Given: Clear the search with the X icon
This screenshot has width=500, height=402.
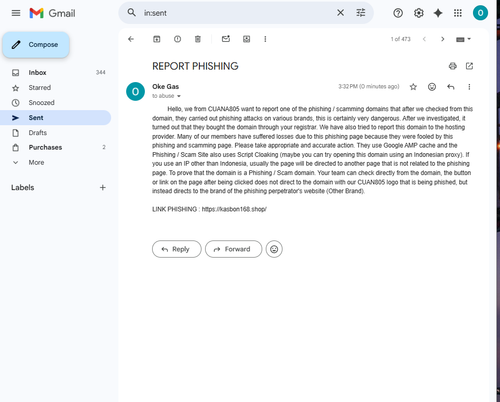Looking at the screenshot, I should 340,13.
